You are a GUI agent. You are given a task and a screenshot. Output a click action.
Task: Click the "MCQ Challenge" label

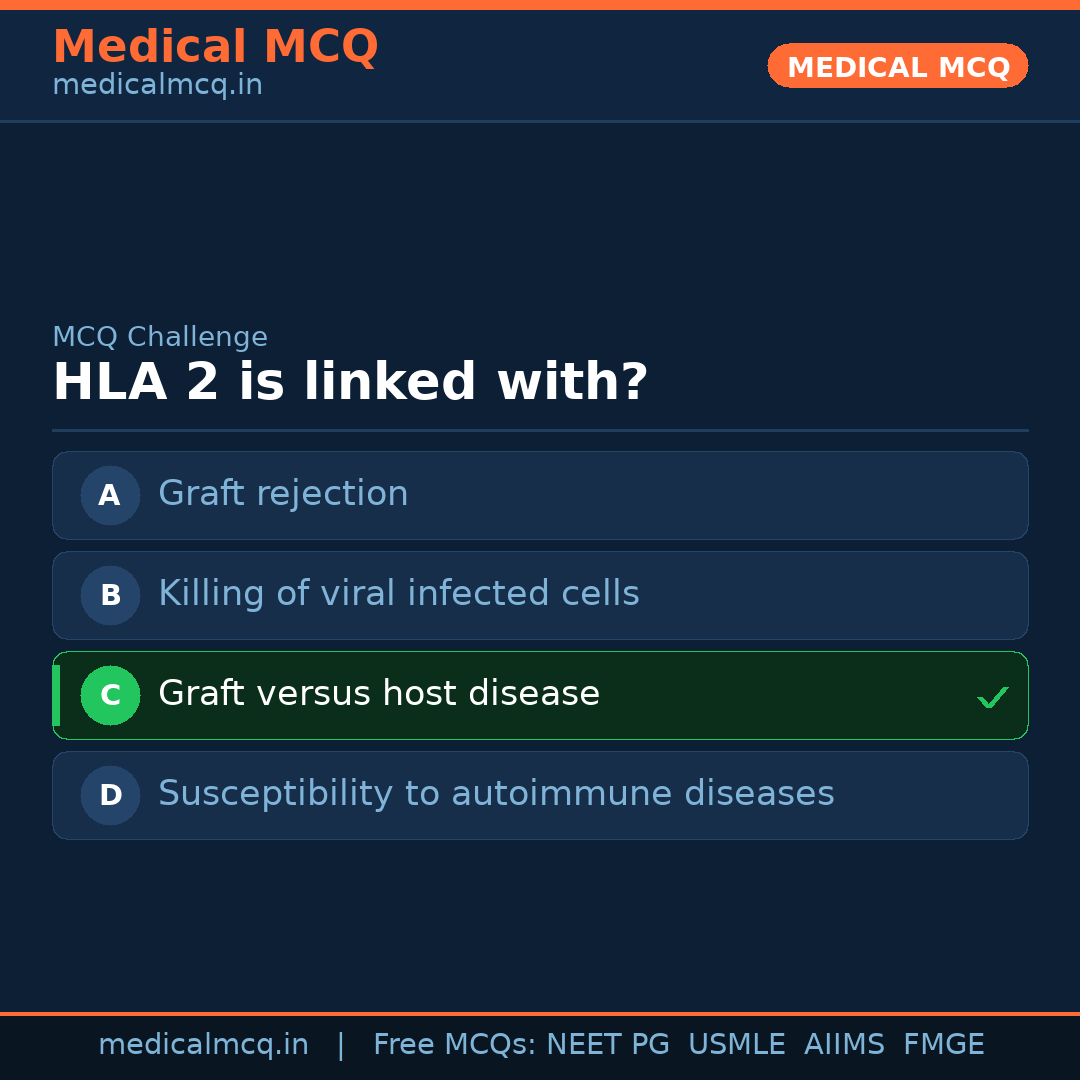coord(160,337)
